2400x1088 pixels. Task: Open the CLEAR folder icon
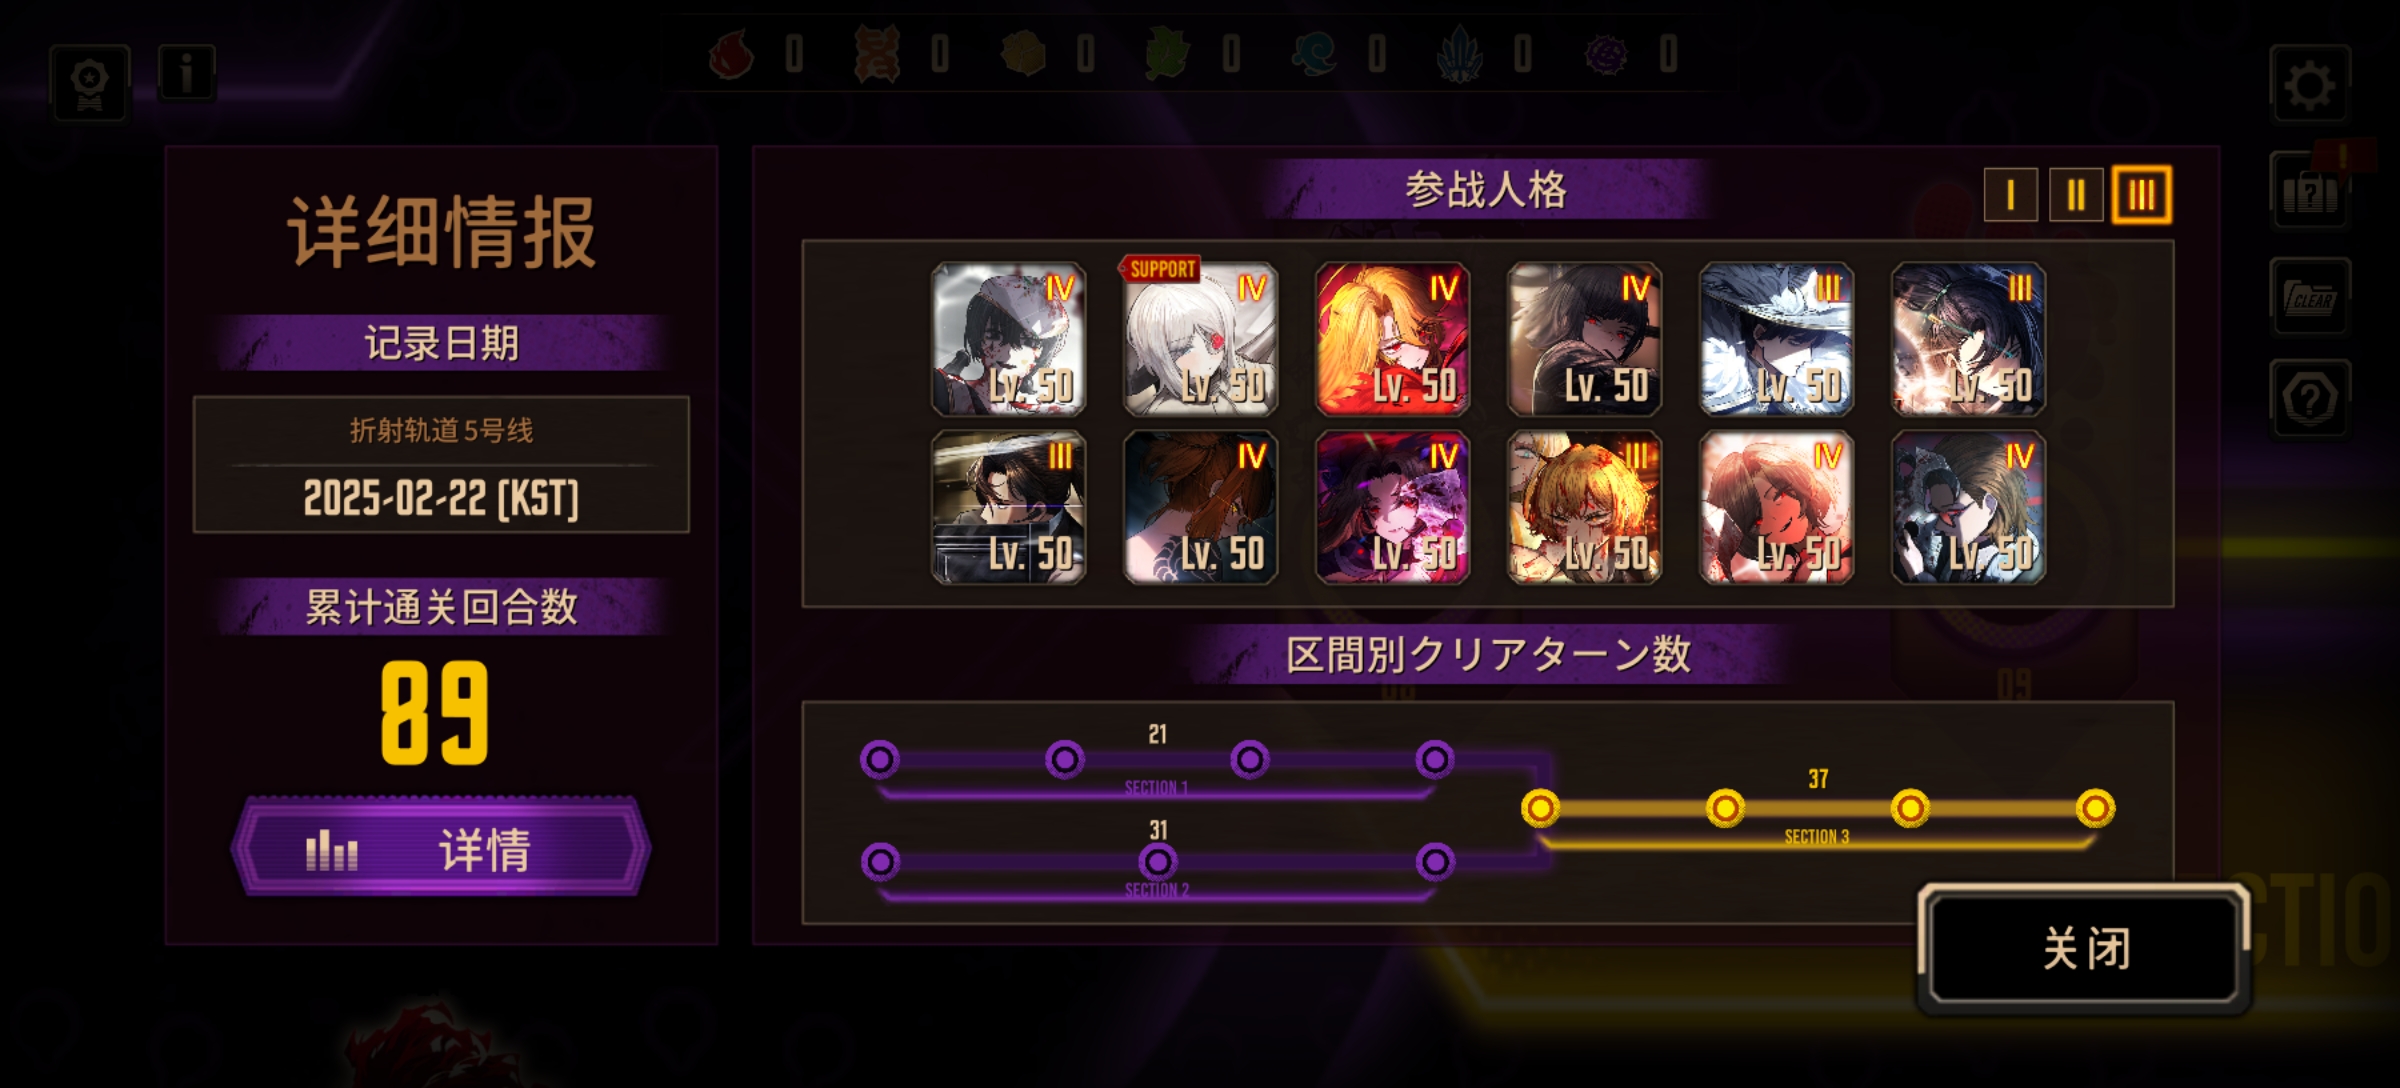tap(2309, 297)
